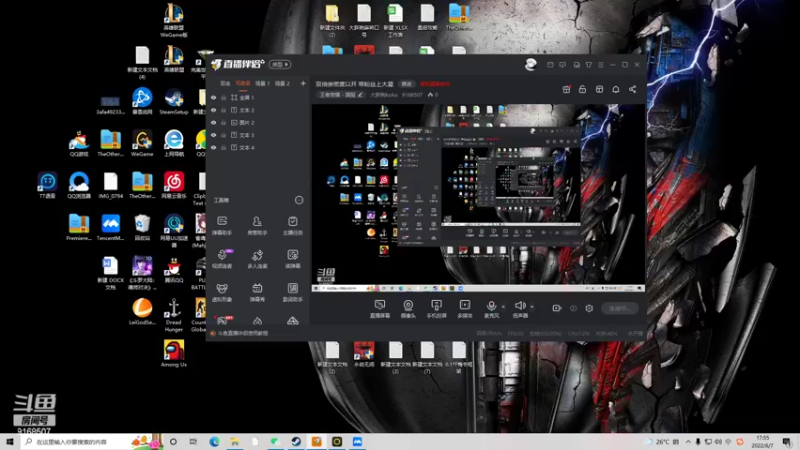
Task: Edit the stream category pill with the pencil
Action: click(340, 95)
